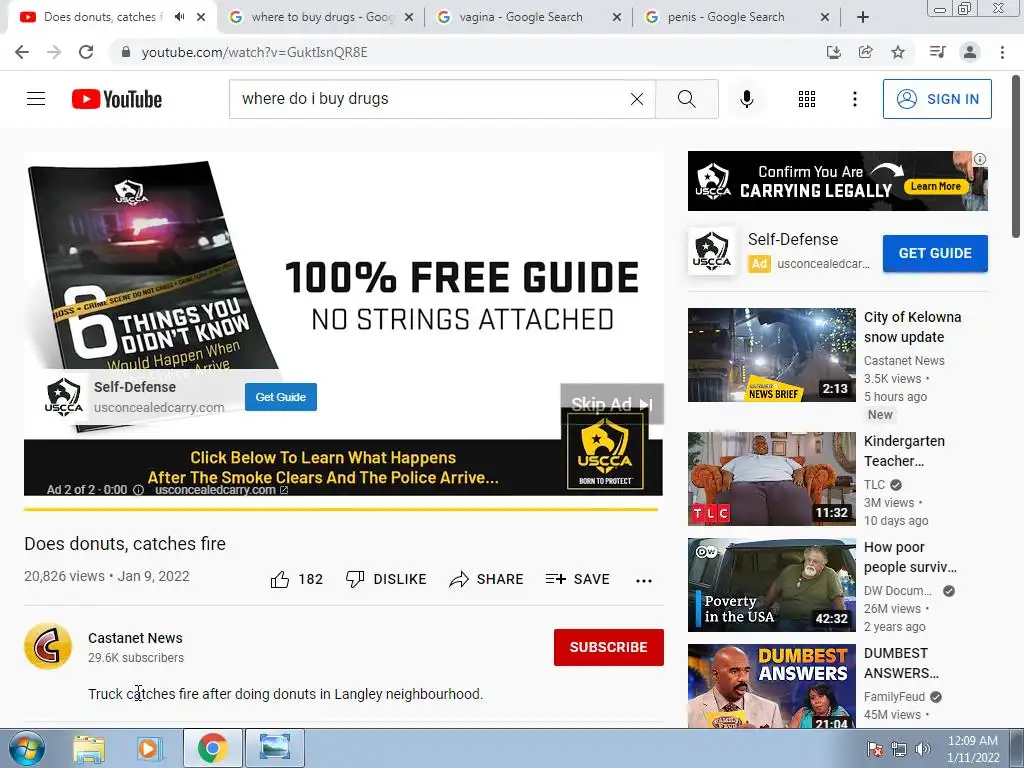Open Poverty in the USA video thumbnail
Image resolution: width=1024 pixels, height=768 pixels.
tap(771, 584)
